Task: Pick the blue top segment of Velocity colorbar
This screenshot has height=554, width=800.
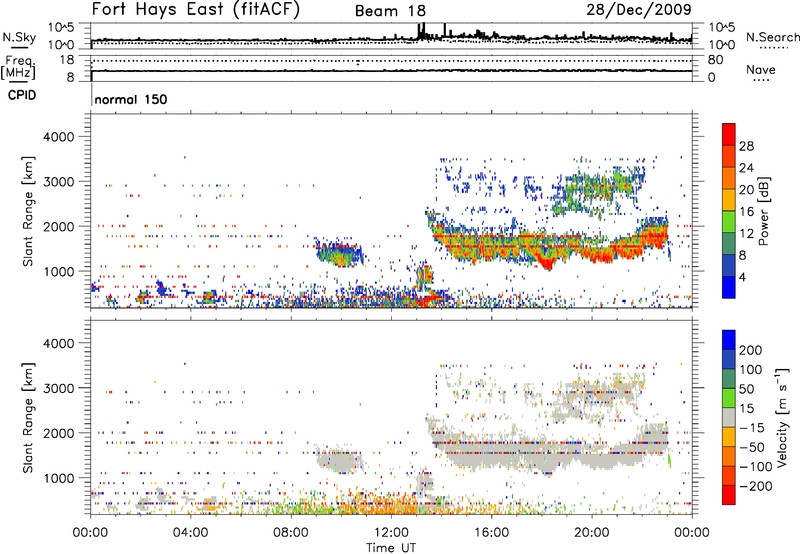Action: tap(729, 340)
